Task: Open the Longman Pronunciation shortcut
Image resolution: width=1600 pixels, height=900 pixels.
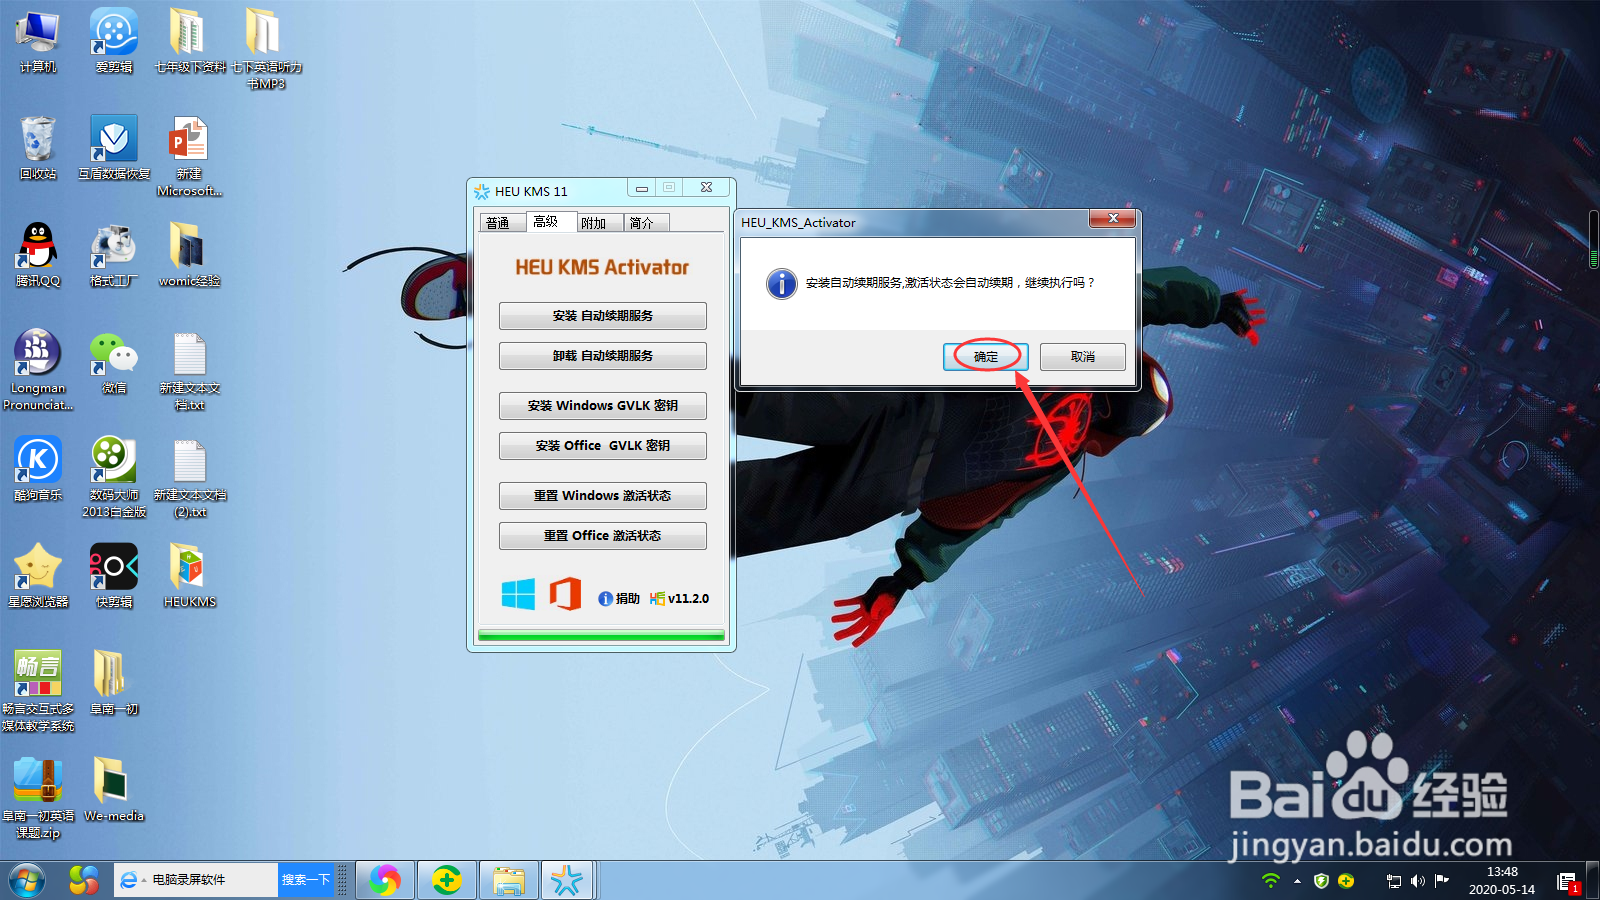Action: click(38, 371)
